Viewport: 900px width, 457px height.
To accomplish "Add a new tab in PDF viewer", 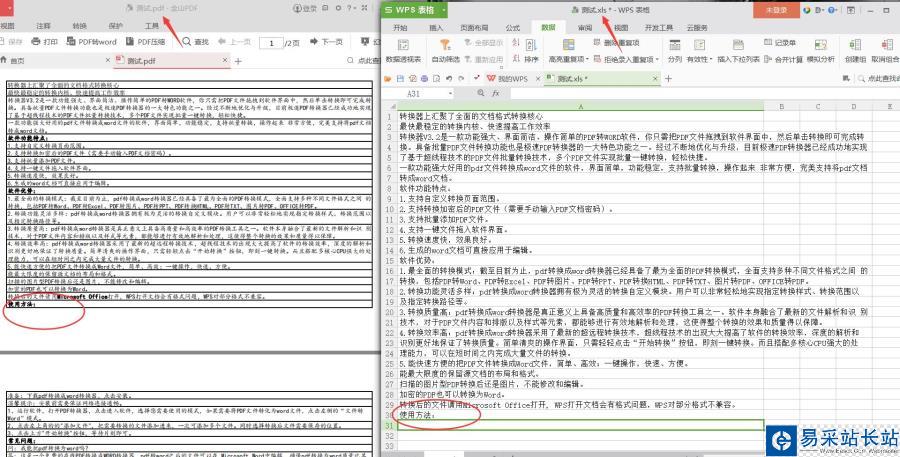I will pyautogui.click(x=238, y=61).
